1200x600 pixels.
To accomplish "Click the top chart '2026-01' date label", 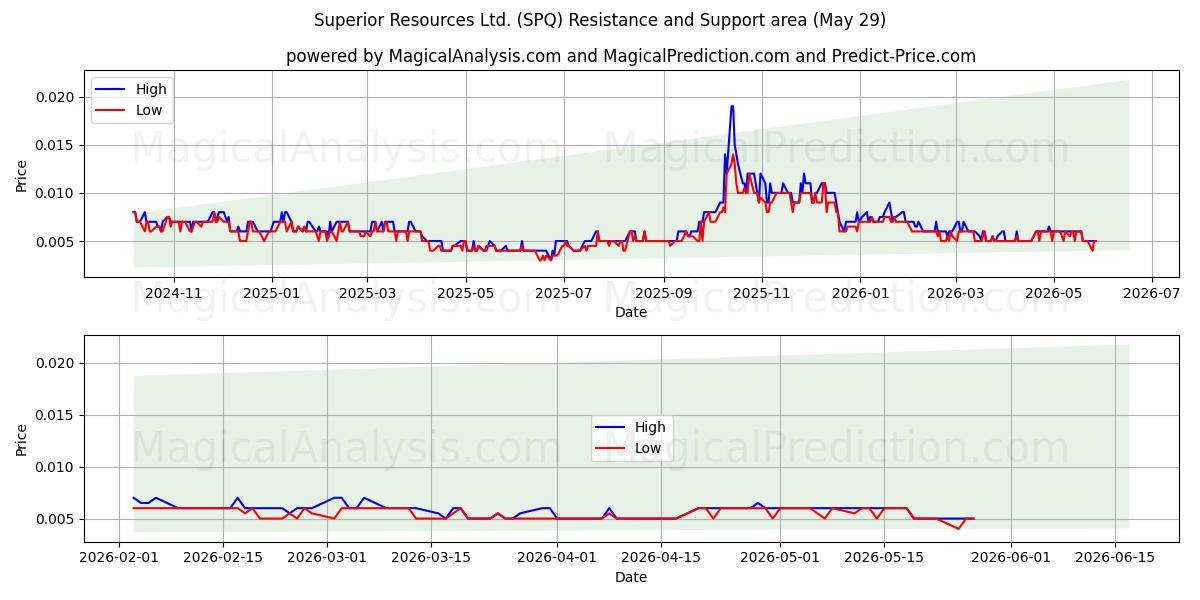I will point(859,294).
